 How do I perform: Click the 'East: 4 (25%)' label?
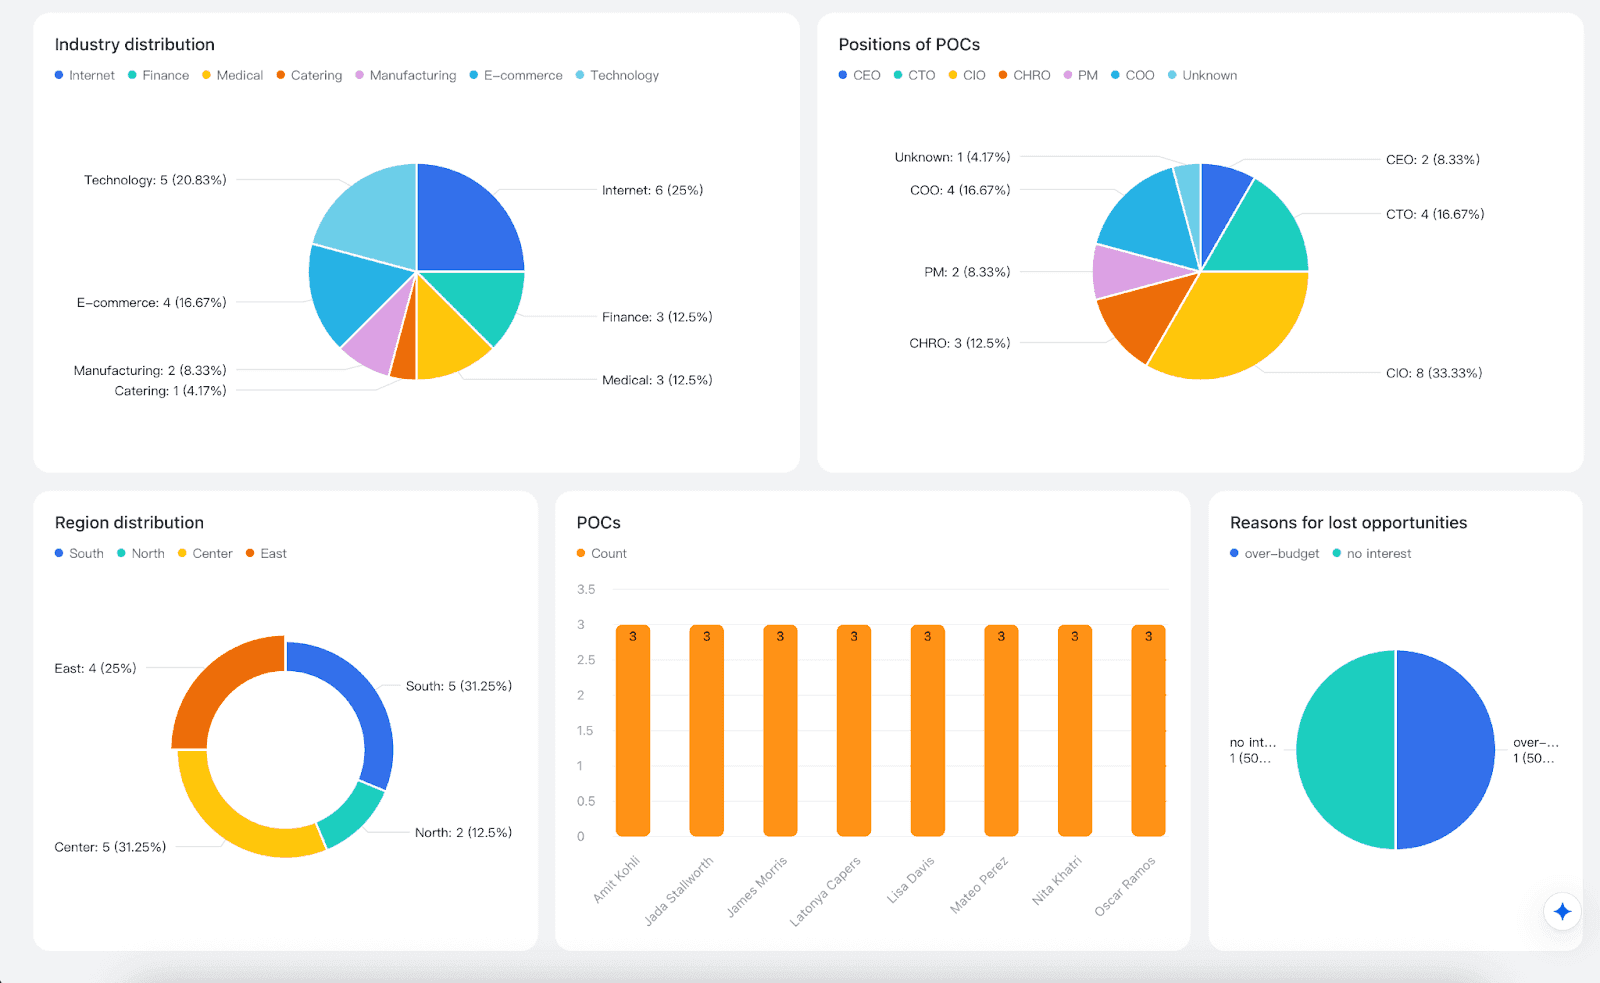[x=95, y=668]
